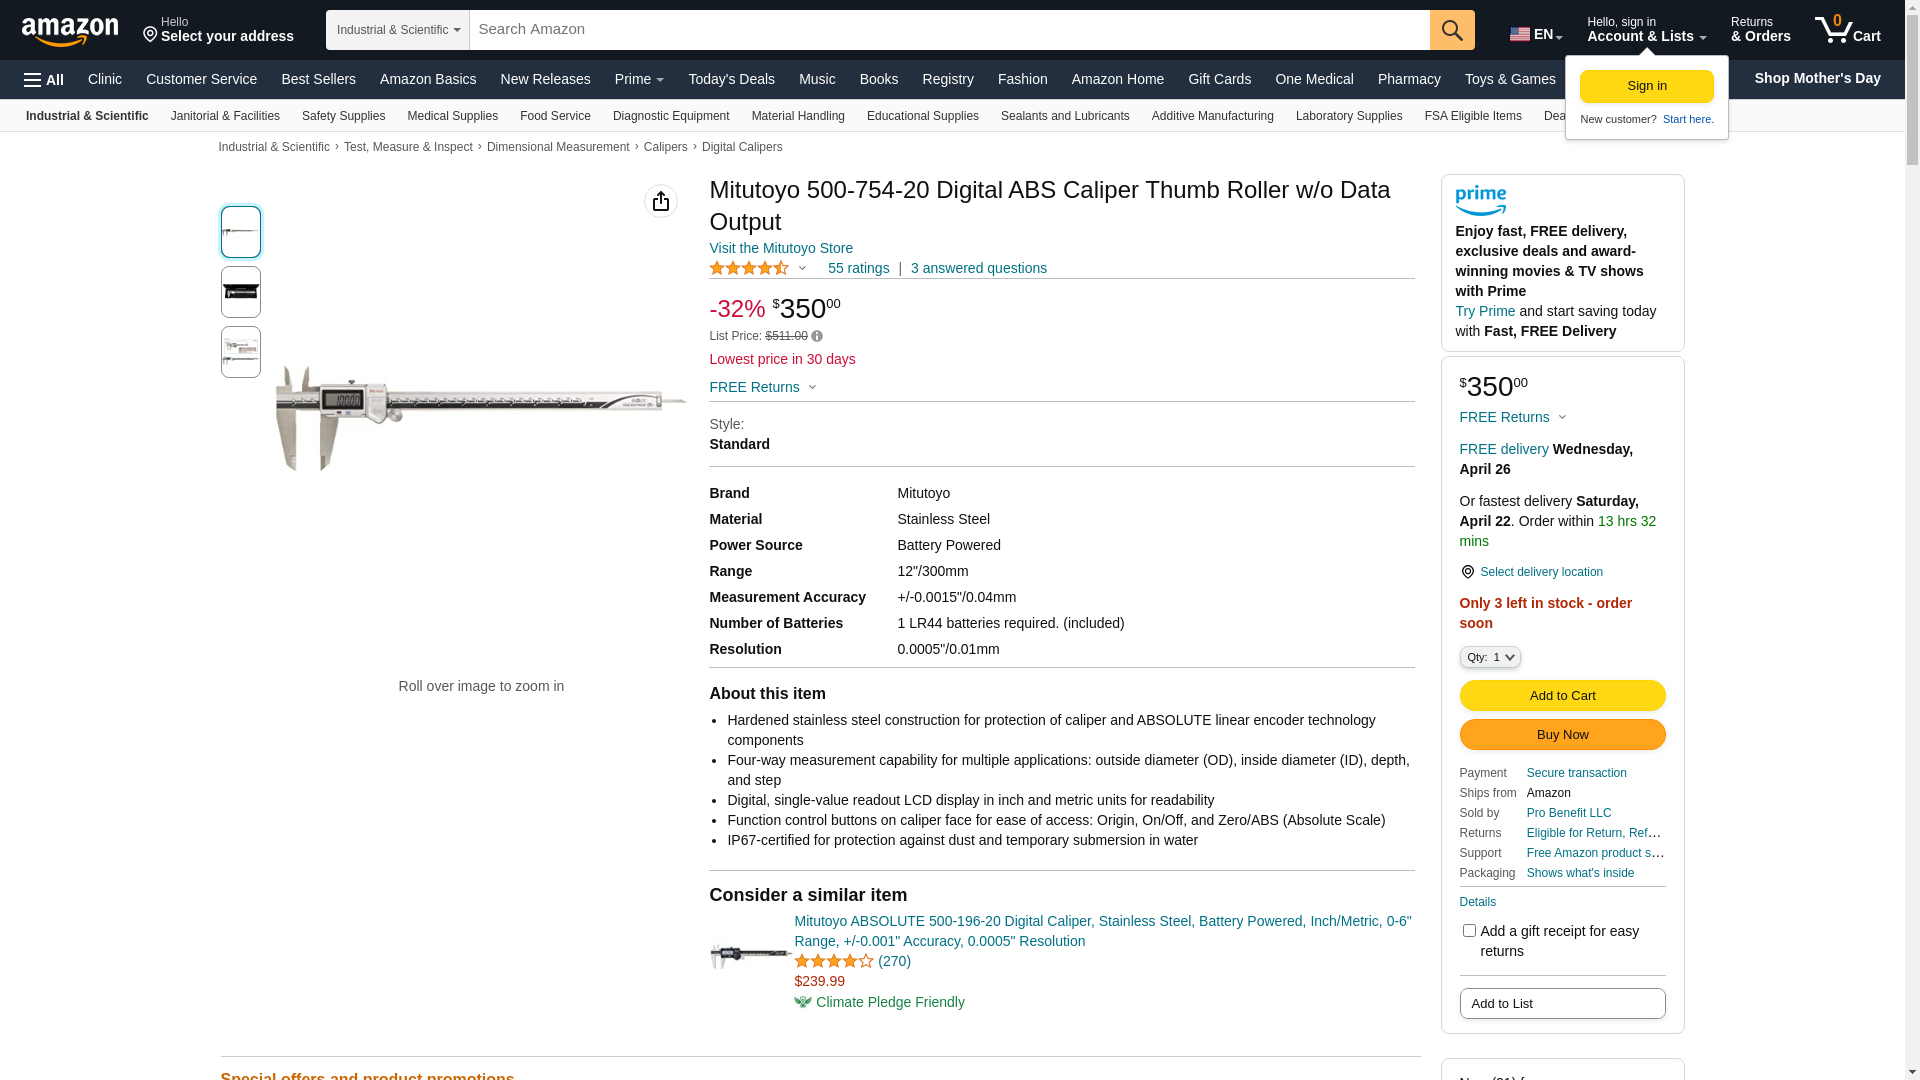Viewport: 1920px width, 1080px height.
Task: Click the Select delivery location pin
Action: click(x=1467, y=572)
